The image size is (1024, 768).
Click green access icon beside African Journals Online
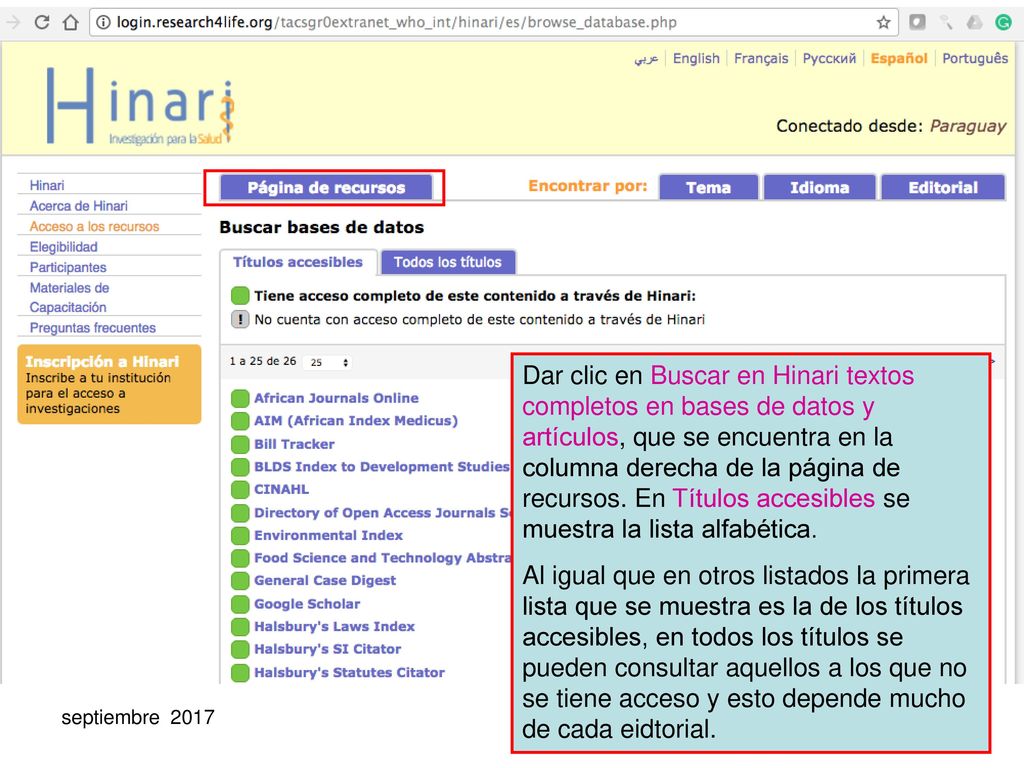click(240, 398)
